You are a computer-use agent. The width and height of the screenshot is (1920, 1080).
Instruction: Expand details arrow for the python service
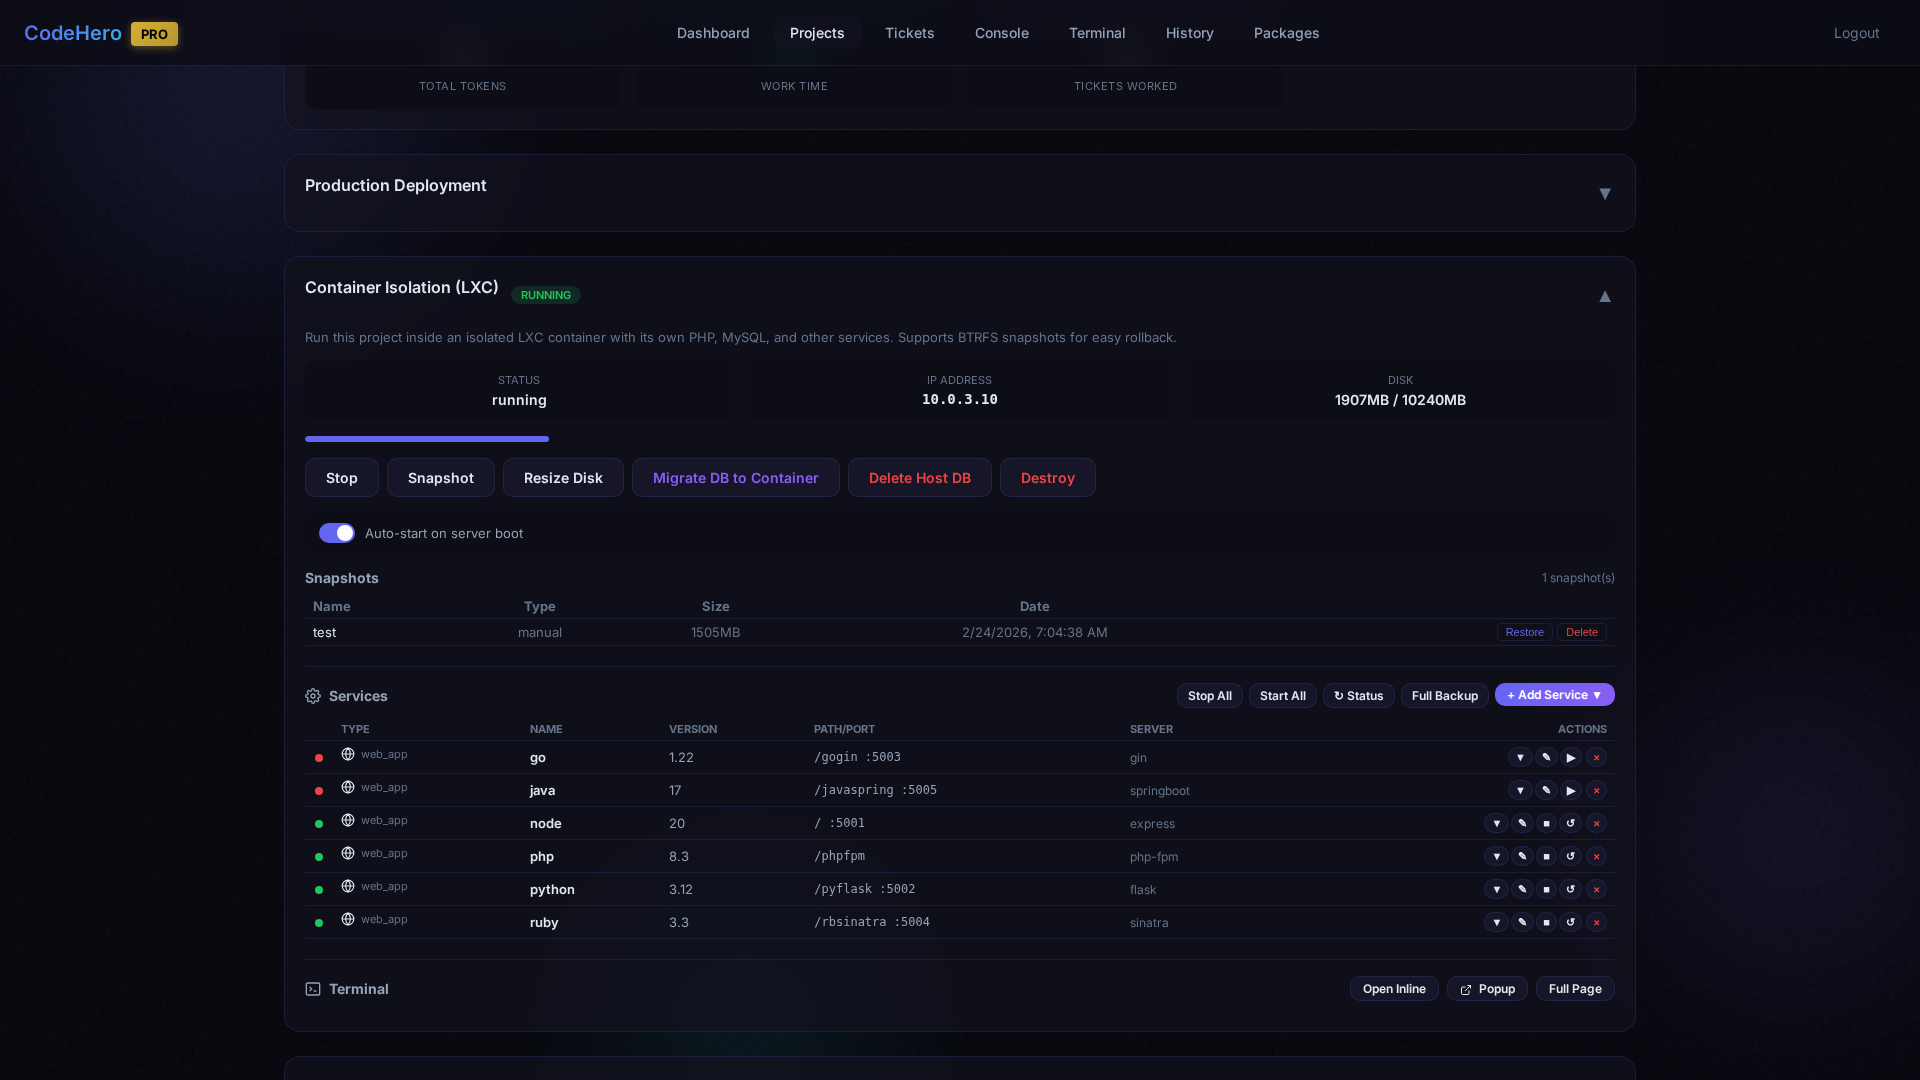1496,890
